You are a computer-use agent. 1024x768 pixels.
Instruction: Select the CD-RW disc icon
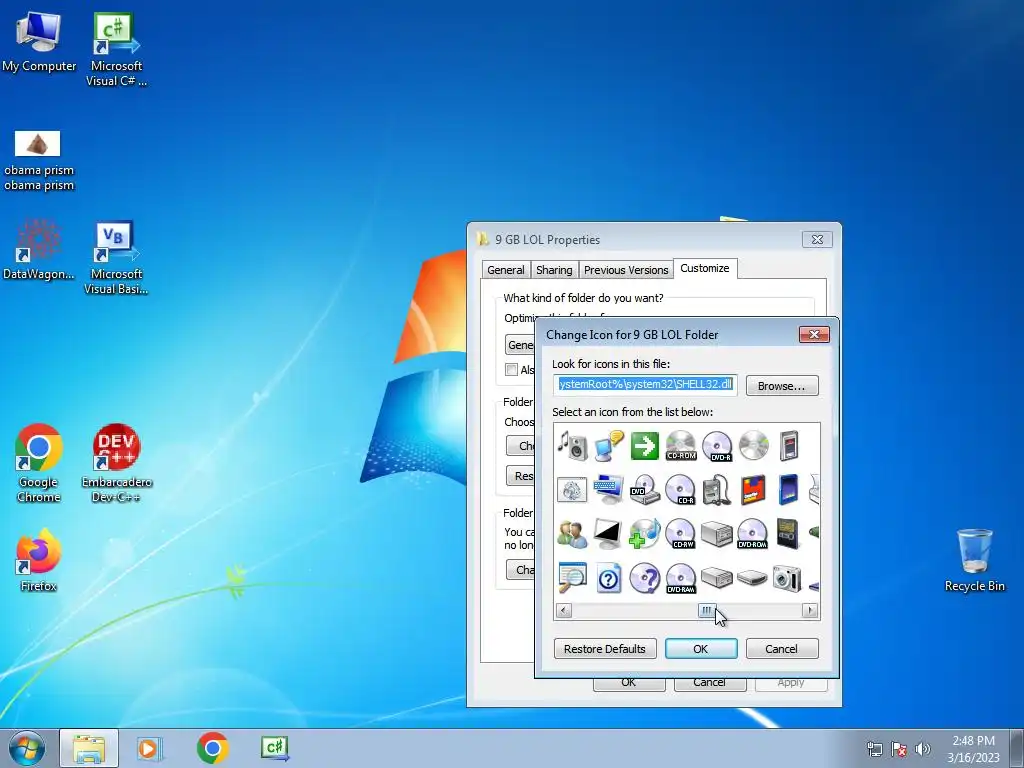[680, 534]
